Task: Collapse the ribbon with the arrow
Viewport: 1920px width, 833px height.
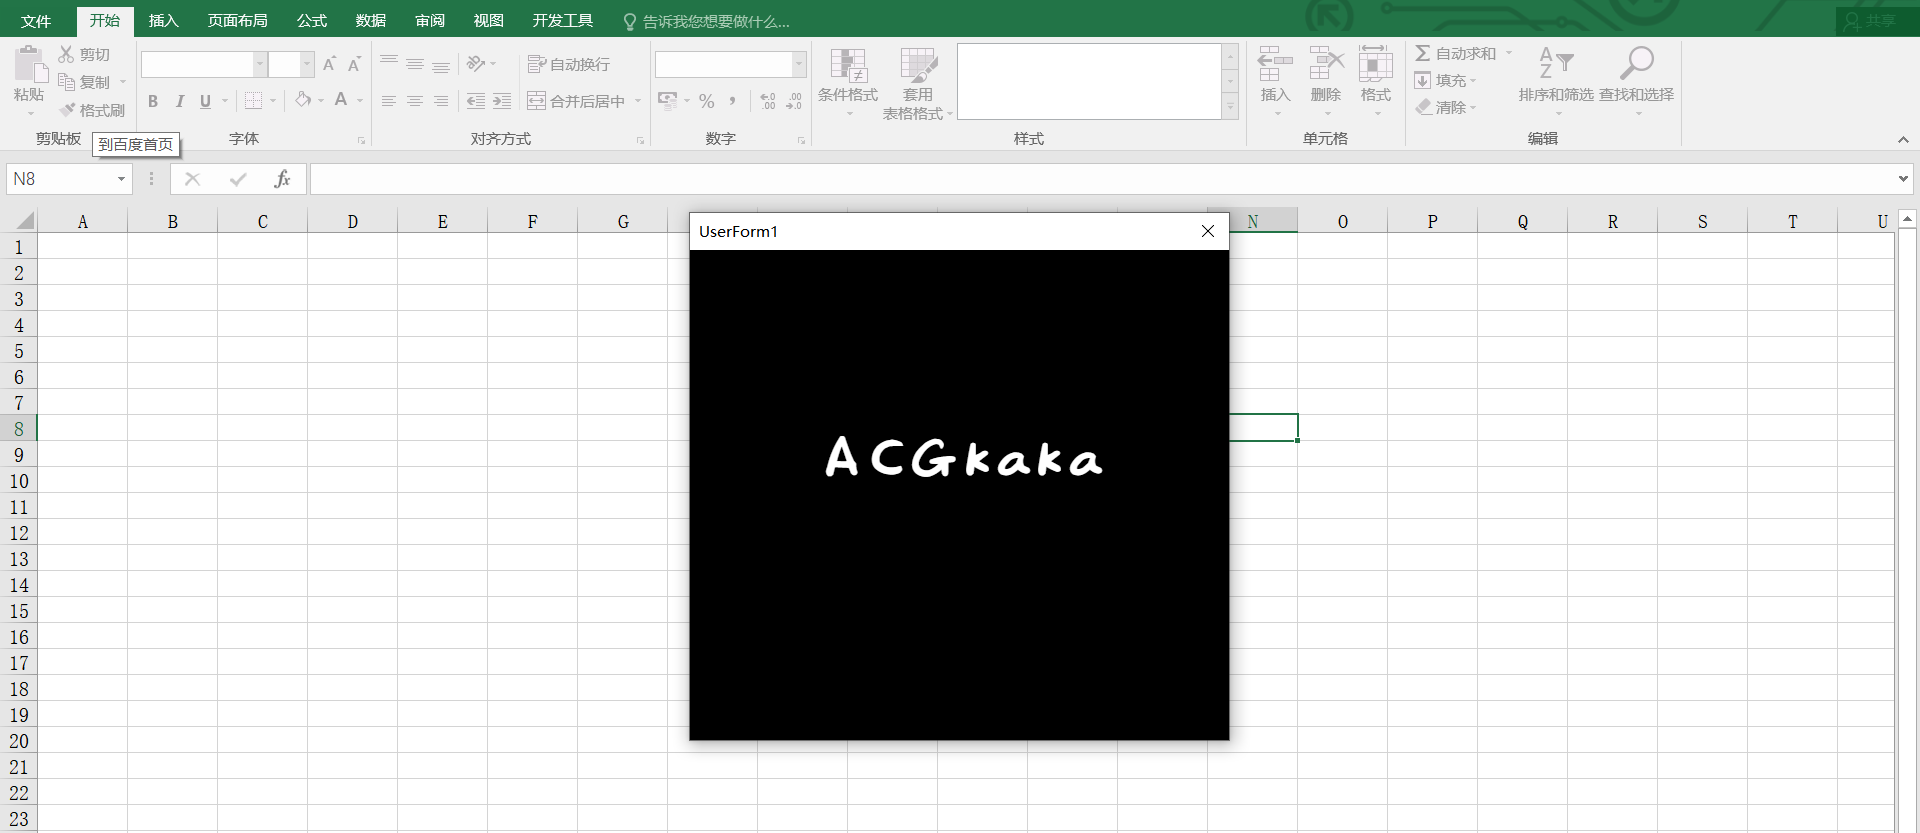Action: 1903,140
